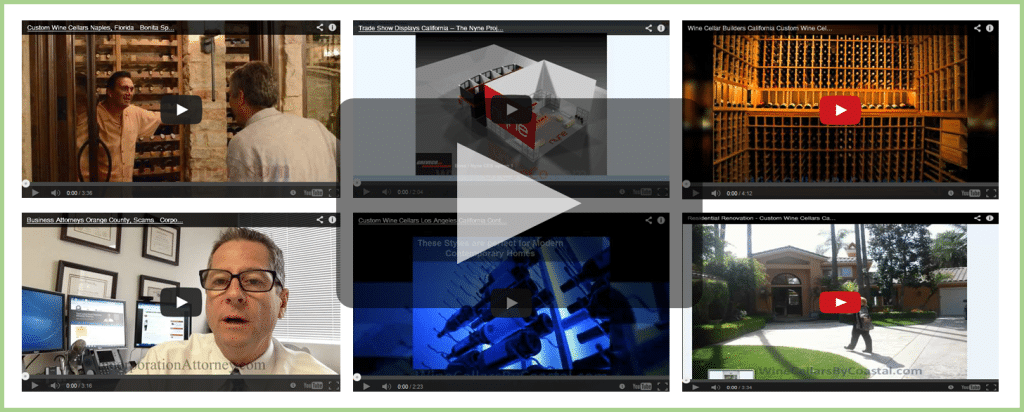The width and height of the screenshot is (1024, 412).
Task: Click YouTube logo on Custom Wine Cellars Los Angeles video
Action: (x=643, y=387)
